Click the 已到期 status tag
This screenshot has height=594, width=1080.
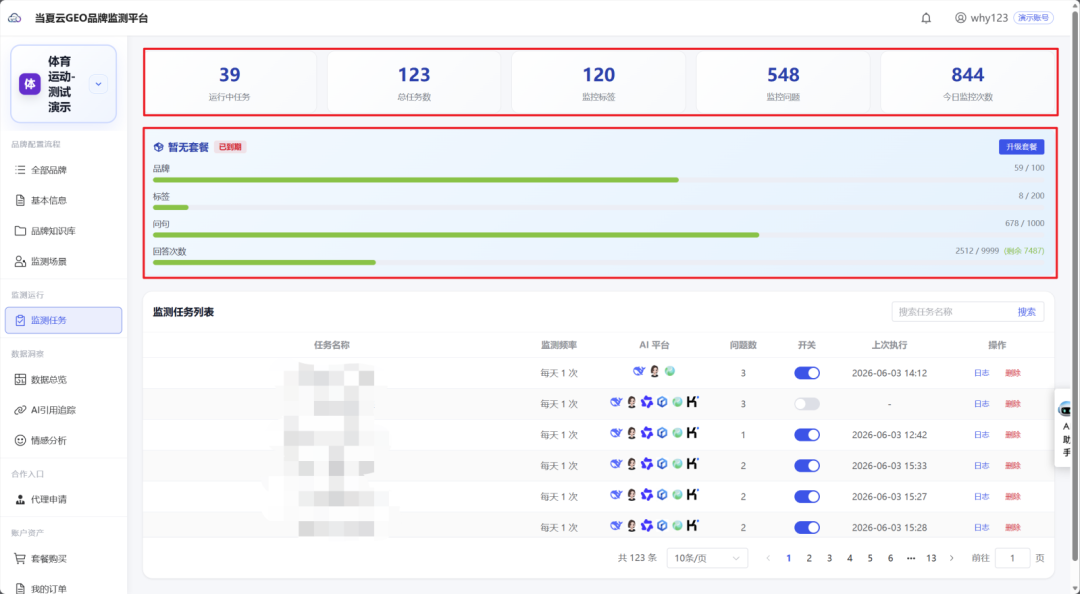tap(230, 147)
